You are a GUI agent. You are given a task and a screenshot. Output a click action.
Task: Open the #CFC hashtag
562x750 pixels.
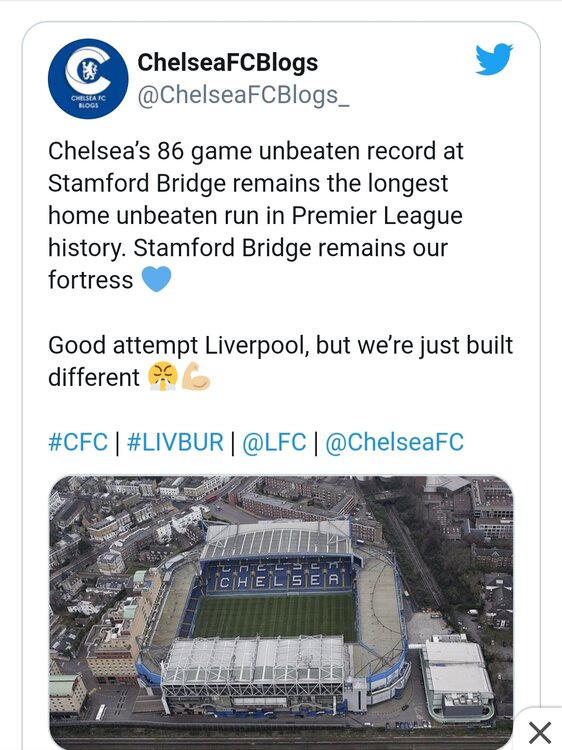tap(78, 441)
